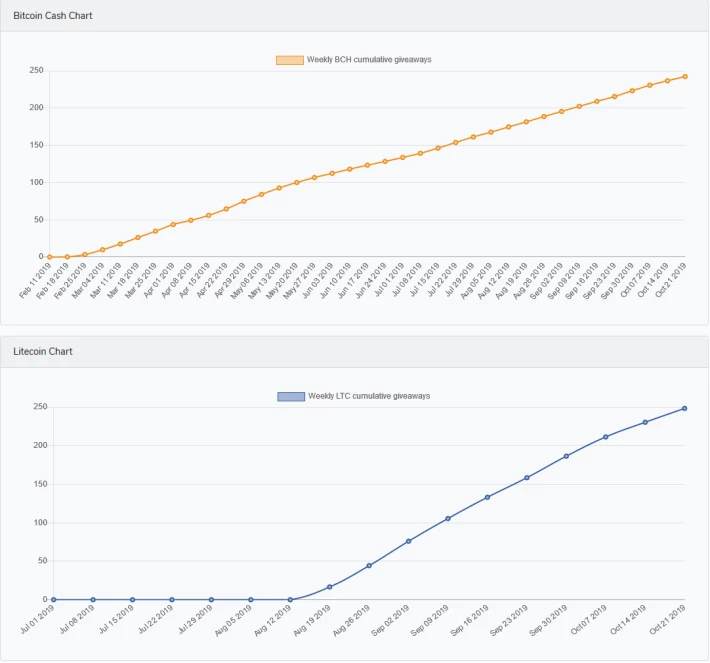Select the LTC data point for Oct 14 2019

[645, 422]
